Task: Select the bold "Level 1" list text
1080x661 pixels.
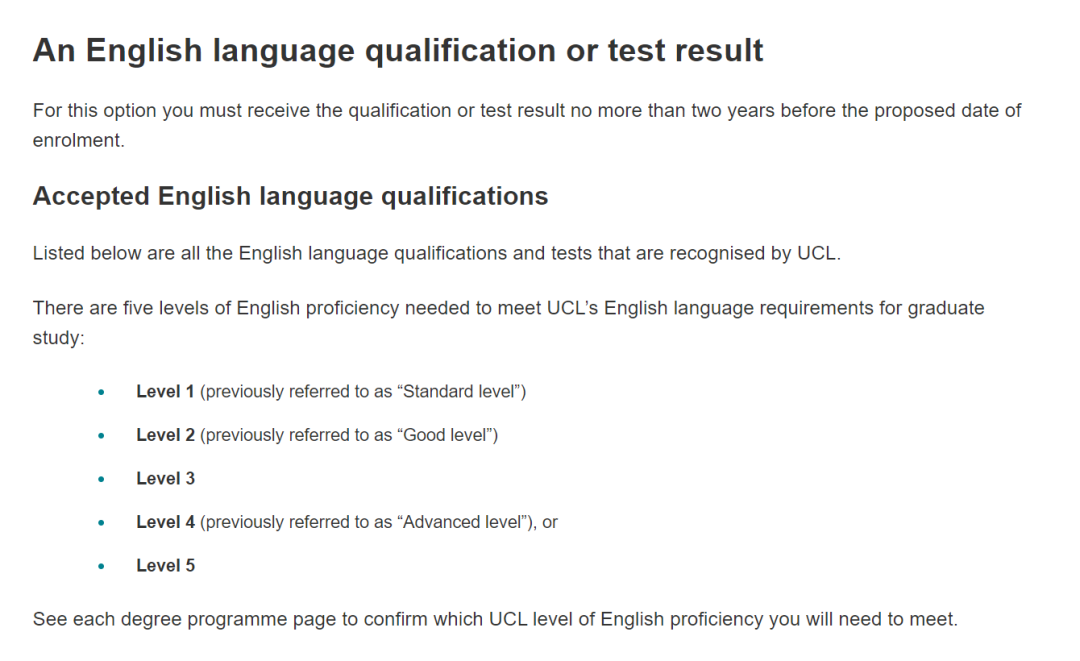Action: point(165,392)
